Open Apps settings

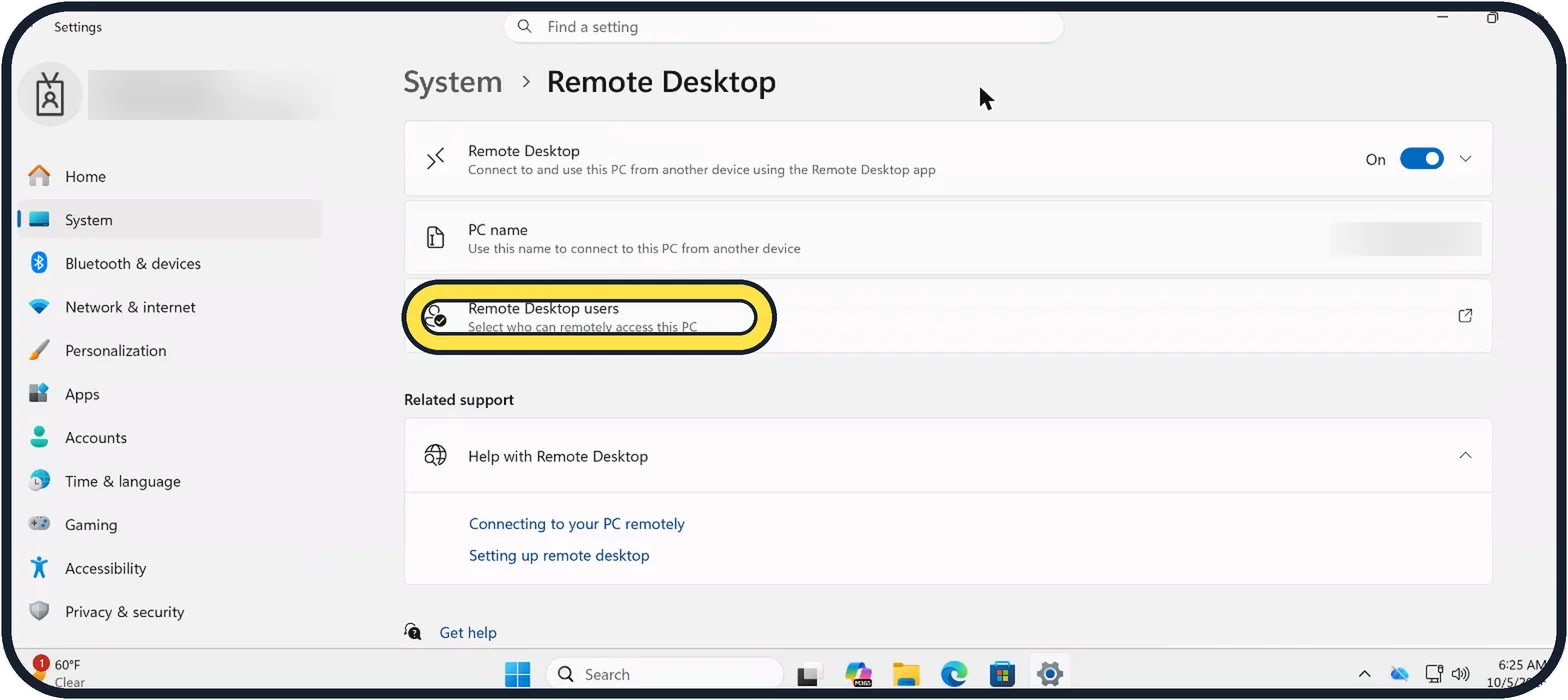click(x=169, y=394)
